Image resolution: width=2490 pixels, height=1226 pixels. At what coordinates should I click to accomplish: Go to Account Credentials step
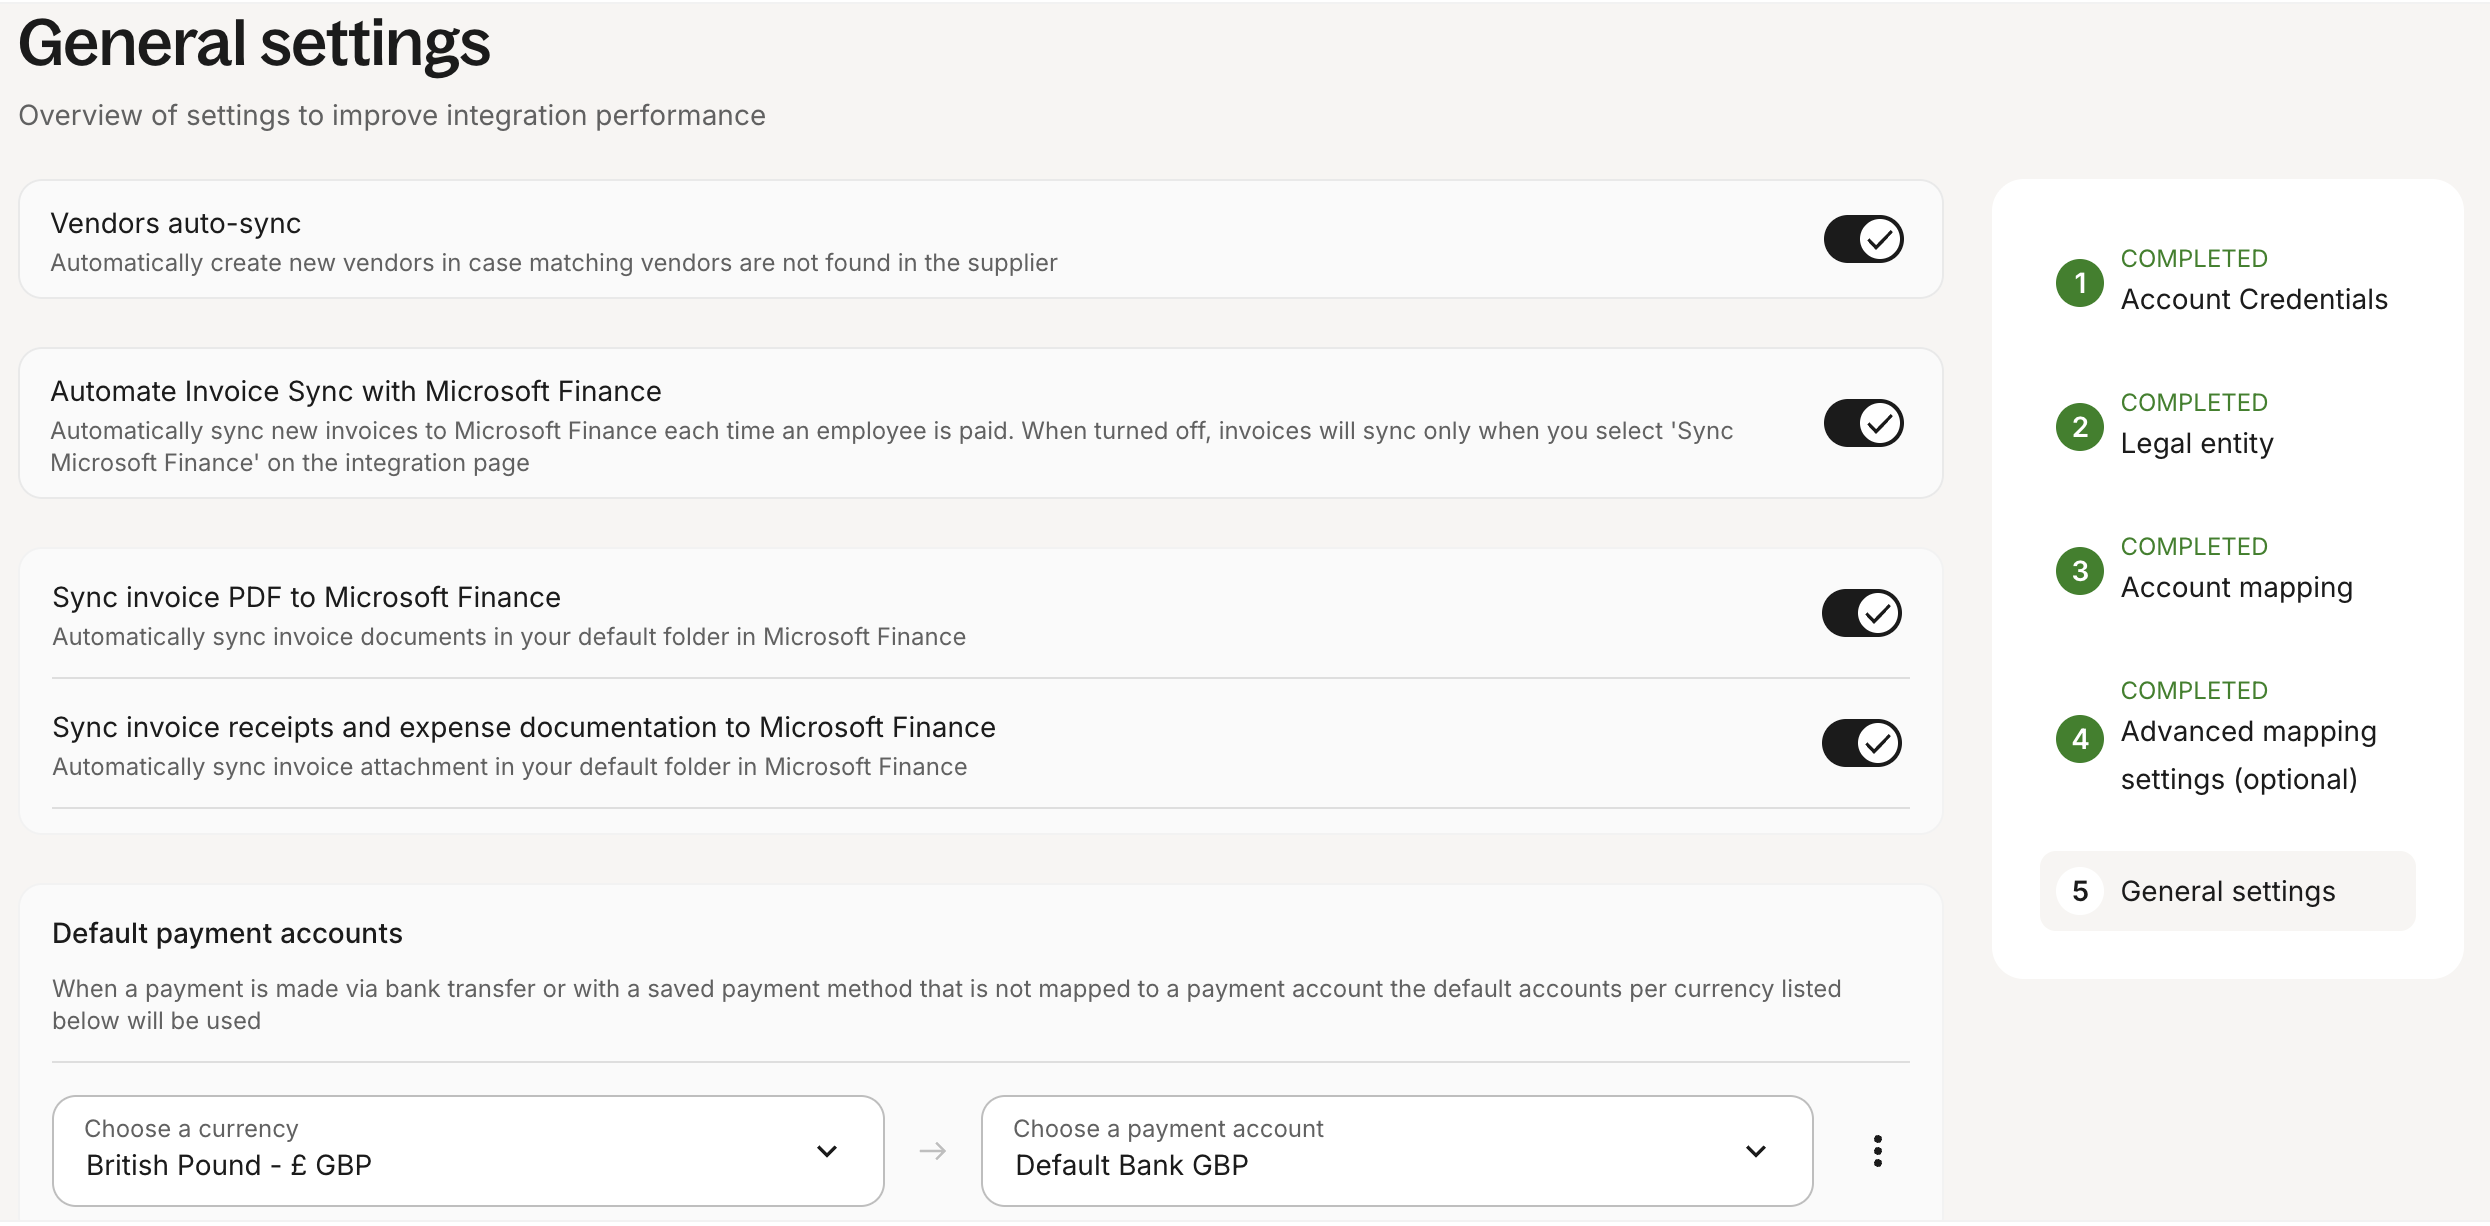tap(2254, 299)
